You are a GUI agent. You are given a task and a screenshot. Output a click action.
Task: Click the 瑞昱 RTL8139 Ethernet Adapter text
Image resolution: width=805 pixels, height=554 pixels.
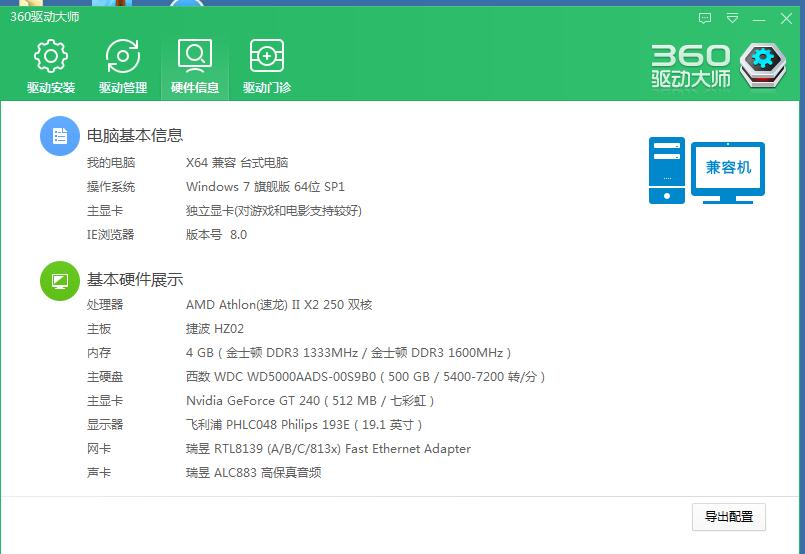[328, 449]
